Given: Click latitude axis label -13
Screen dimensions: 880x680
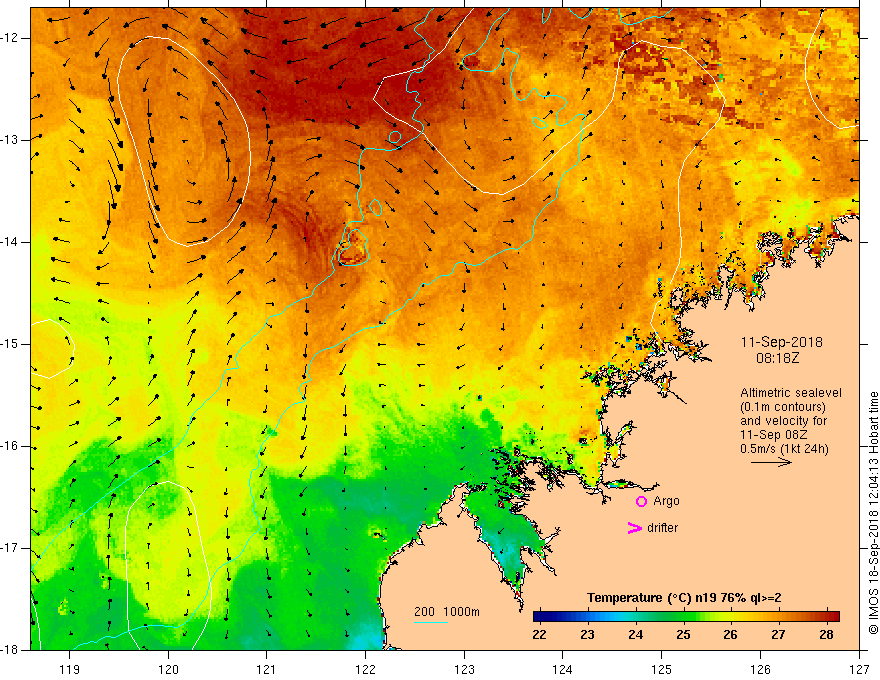Looking at the screenshot, I should 10,140.
